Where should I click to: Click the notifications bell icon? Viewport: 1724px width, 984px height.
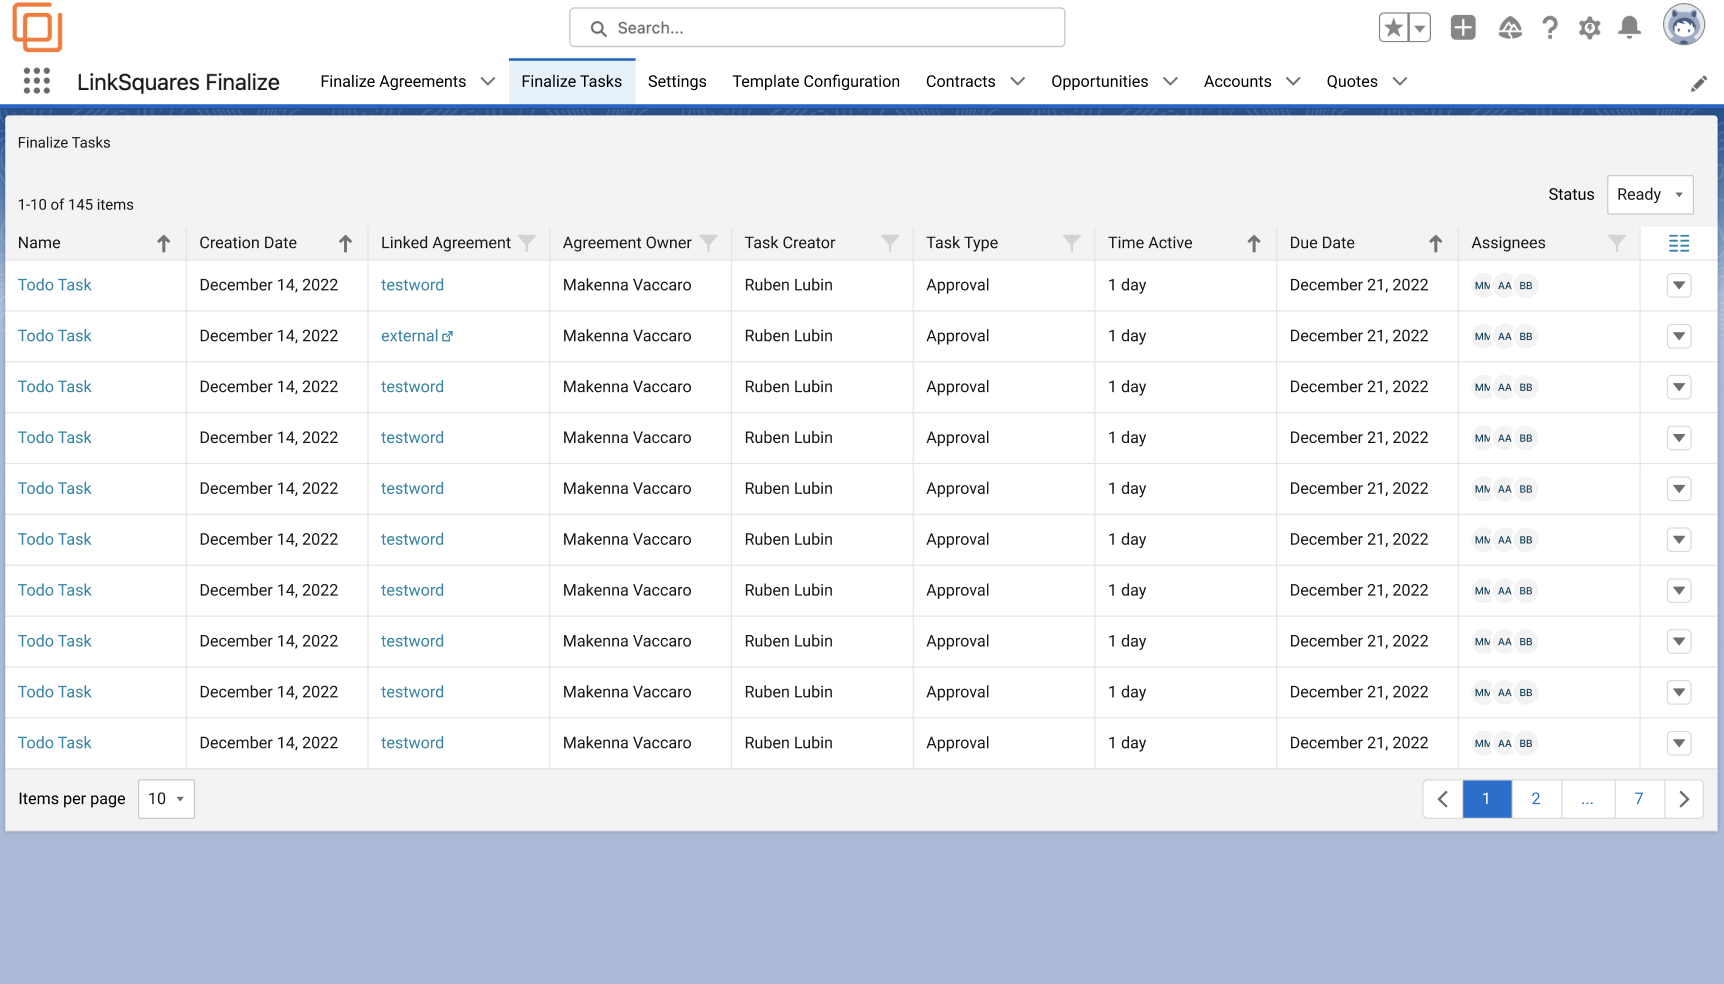tap(1629, 28)
